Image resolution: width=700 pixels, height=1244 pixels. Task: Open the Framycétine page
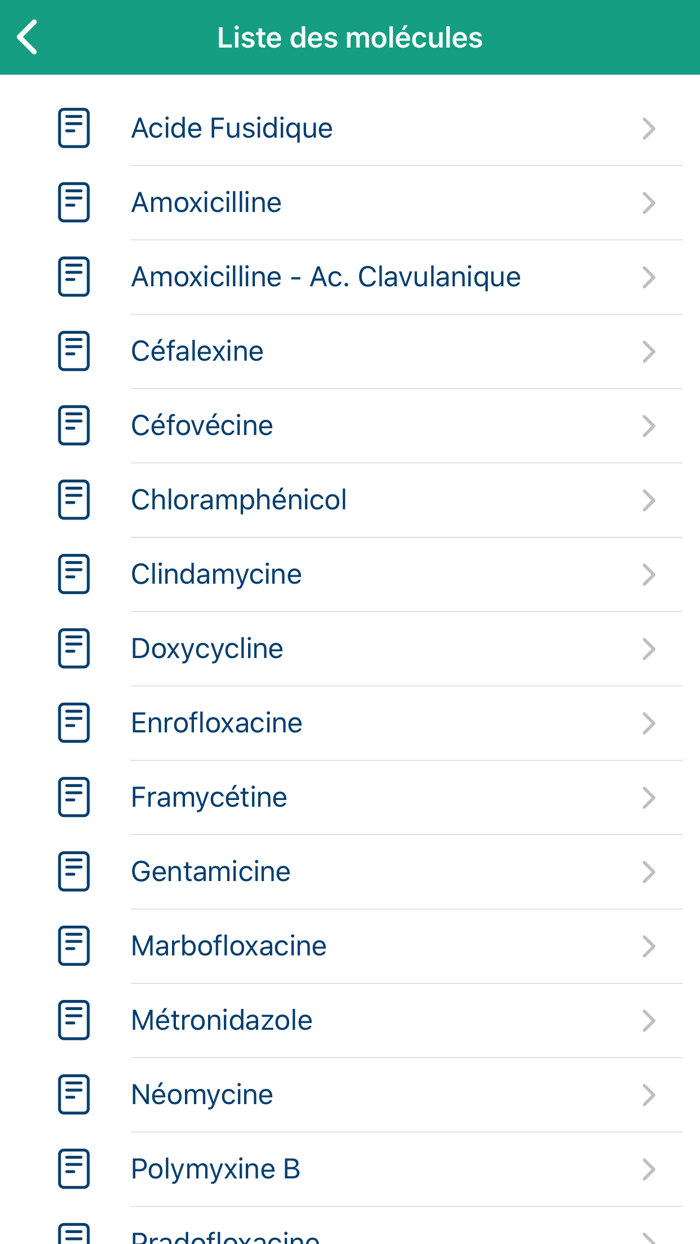coord(350,797)
